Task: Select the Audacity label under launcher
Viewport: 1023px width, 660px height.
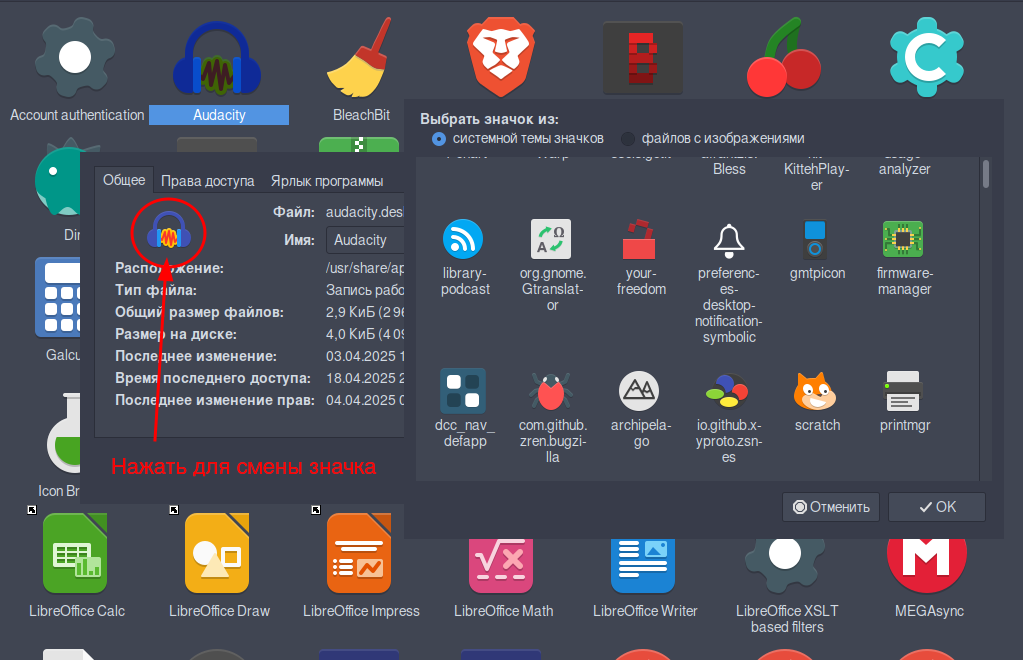Action: (x=219, y=115)
